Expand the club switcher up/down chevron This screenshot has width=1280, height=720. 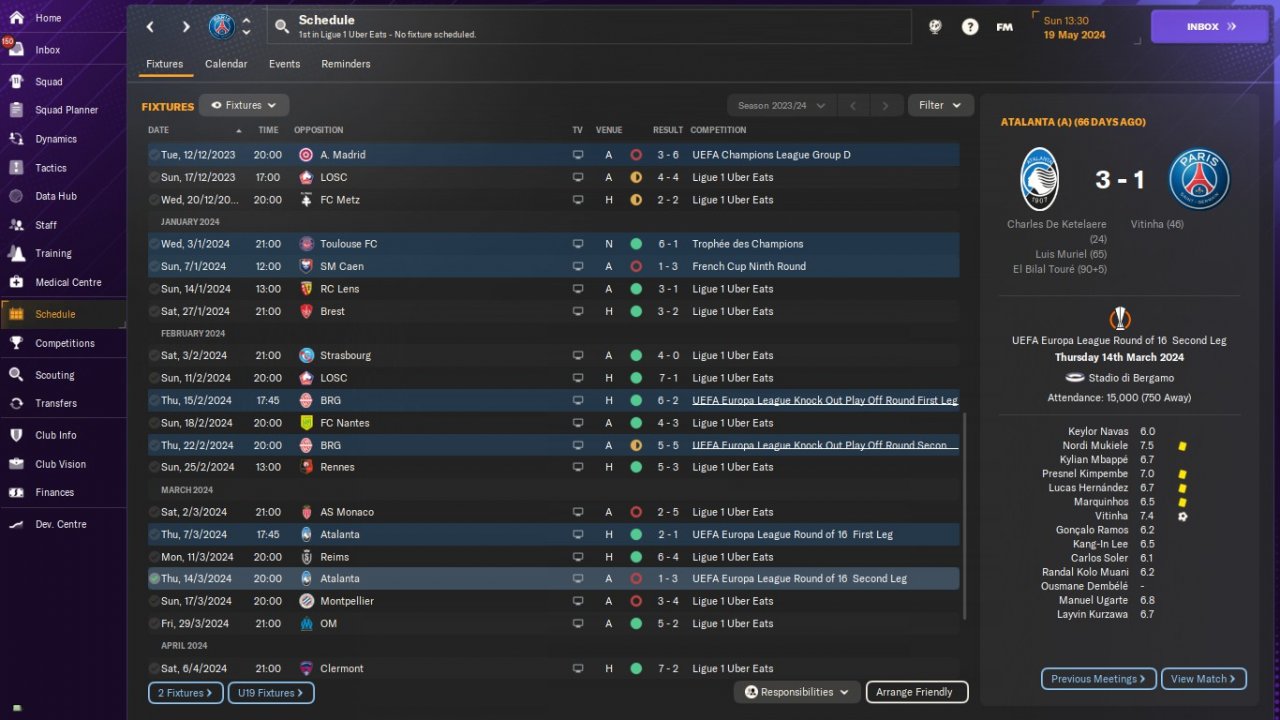[247, 27]
